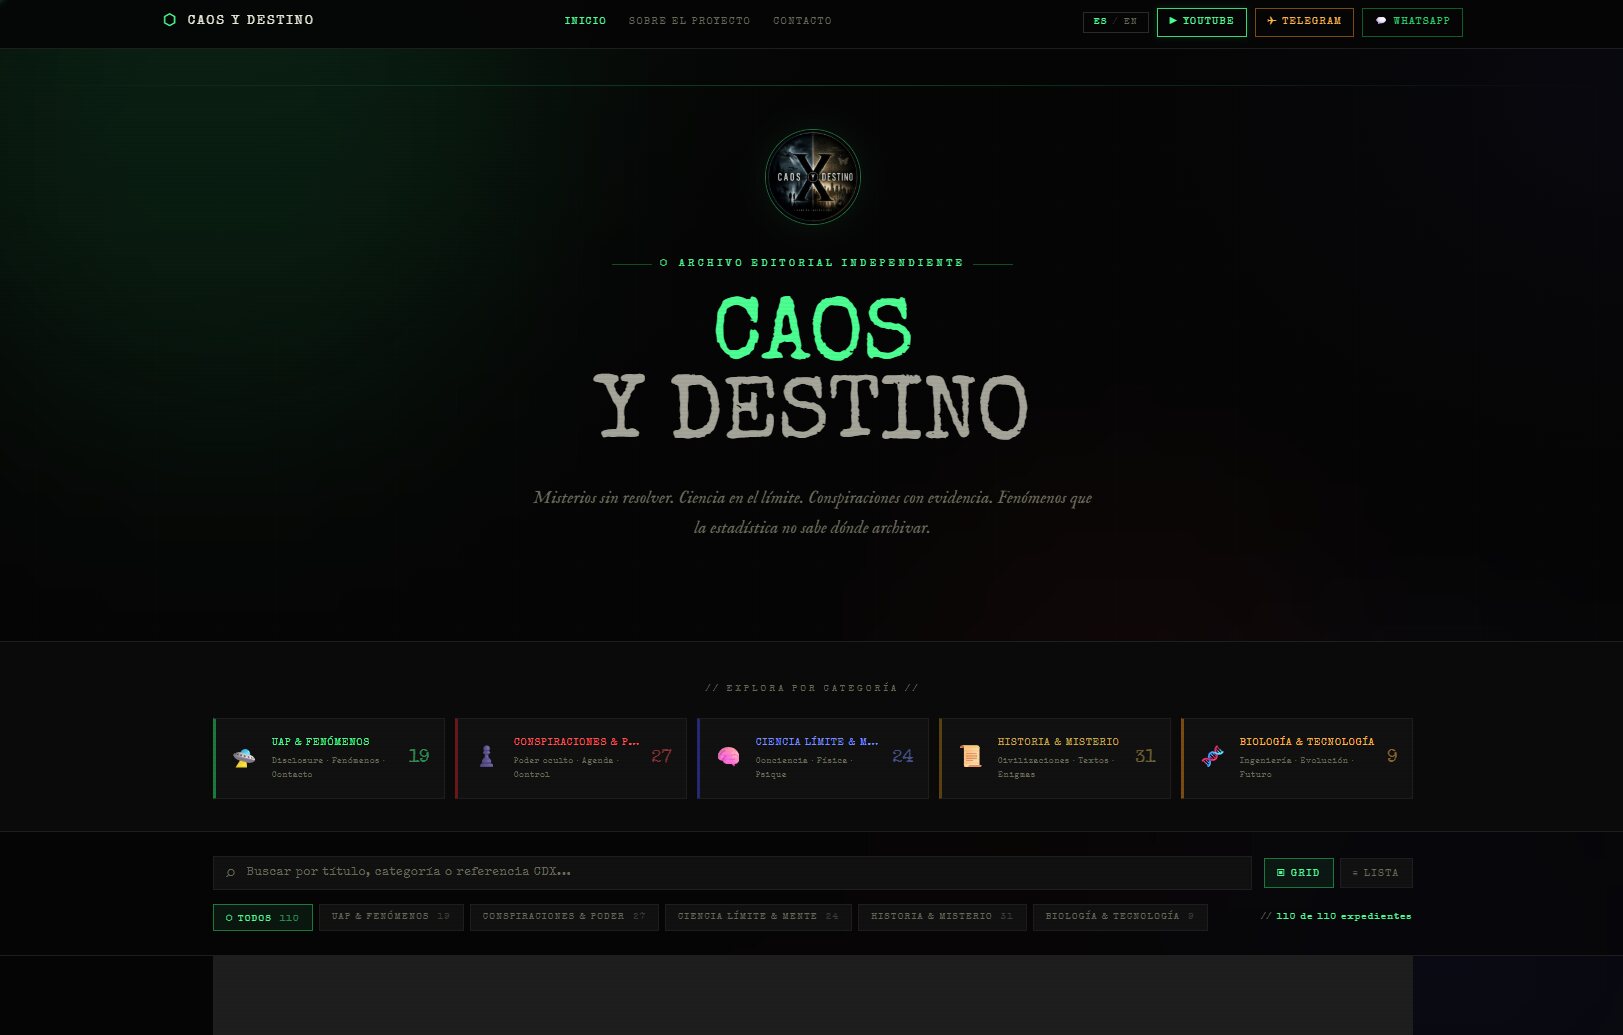Click the brain icon in Ciencia Límite card
Viewport: 1623px width, 1035px height.
click(728, 757)
